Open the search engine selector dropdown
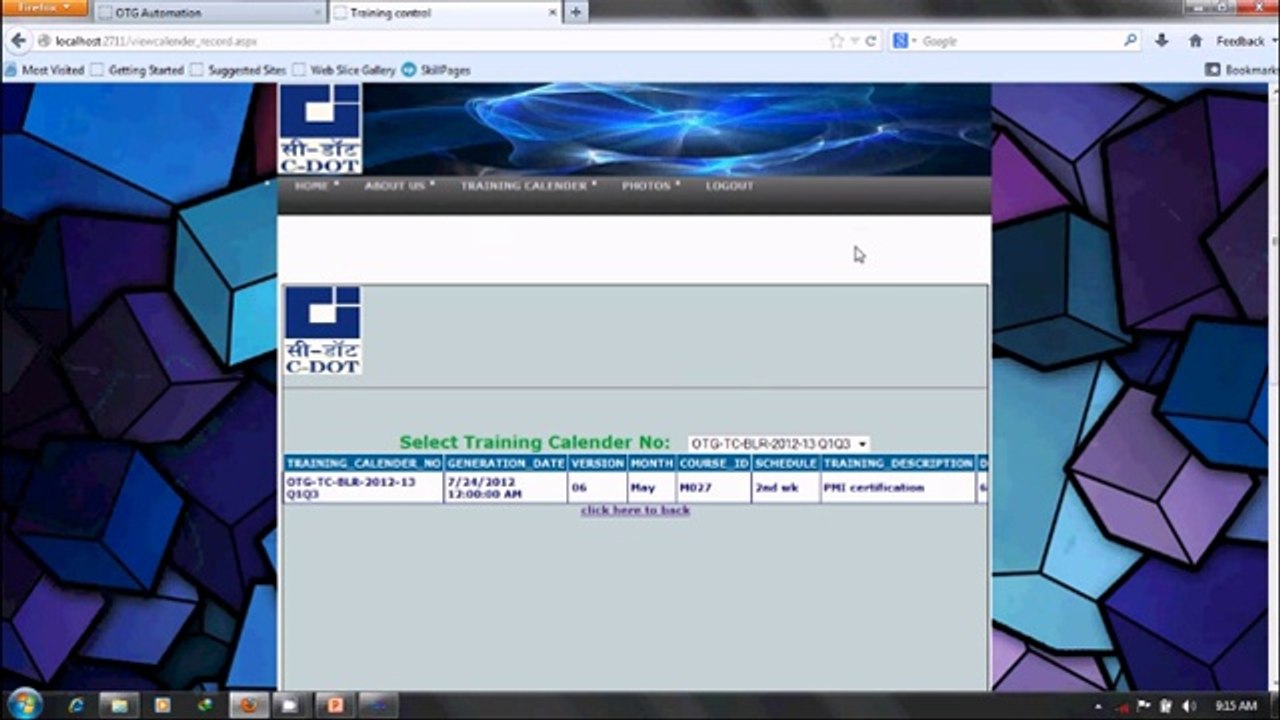Image resolution: width=1280 pixels, height=720 pixels. [x=905, y=41]
